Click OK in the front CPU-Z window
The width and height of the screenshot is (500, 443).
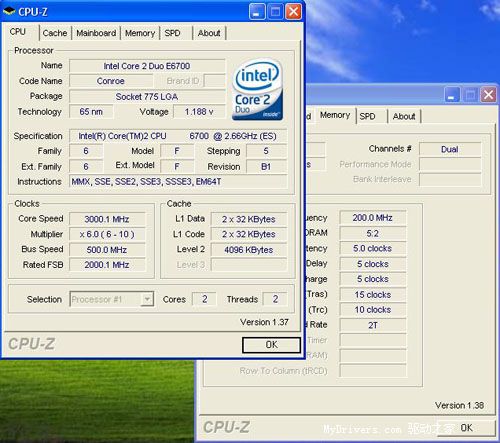pyautogui.click(x=271, y=345)
